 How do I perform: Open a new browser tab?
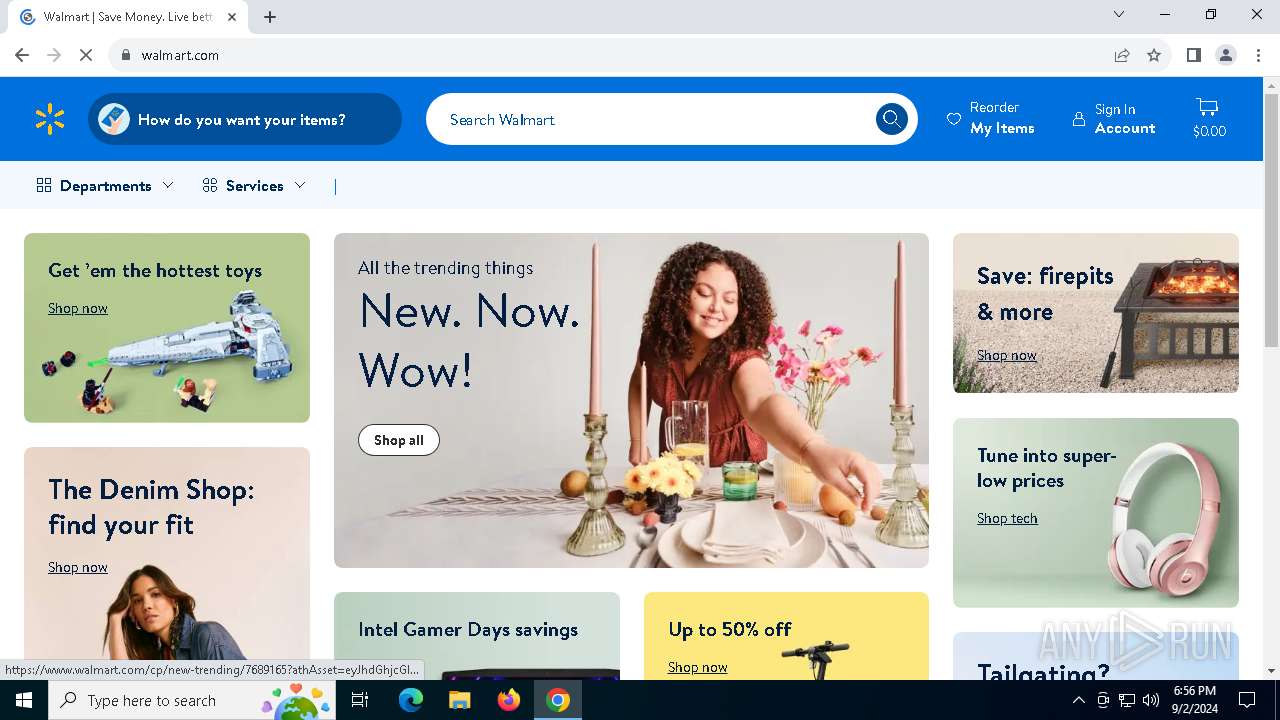coord(270,17)
